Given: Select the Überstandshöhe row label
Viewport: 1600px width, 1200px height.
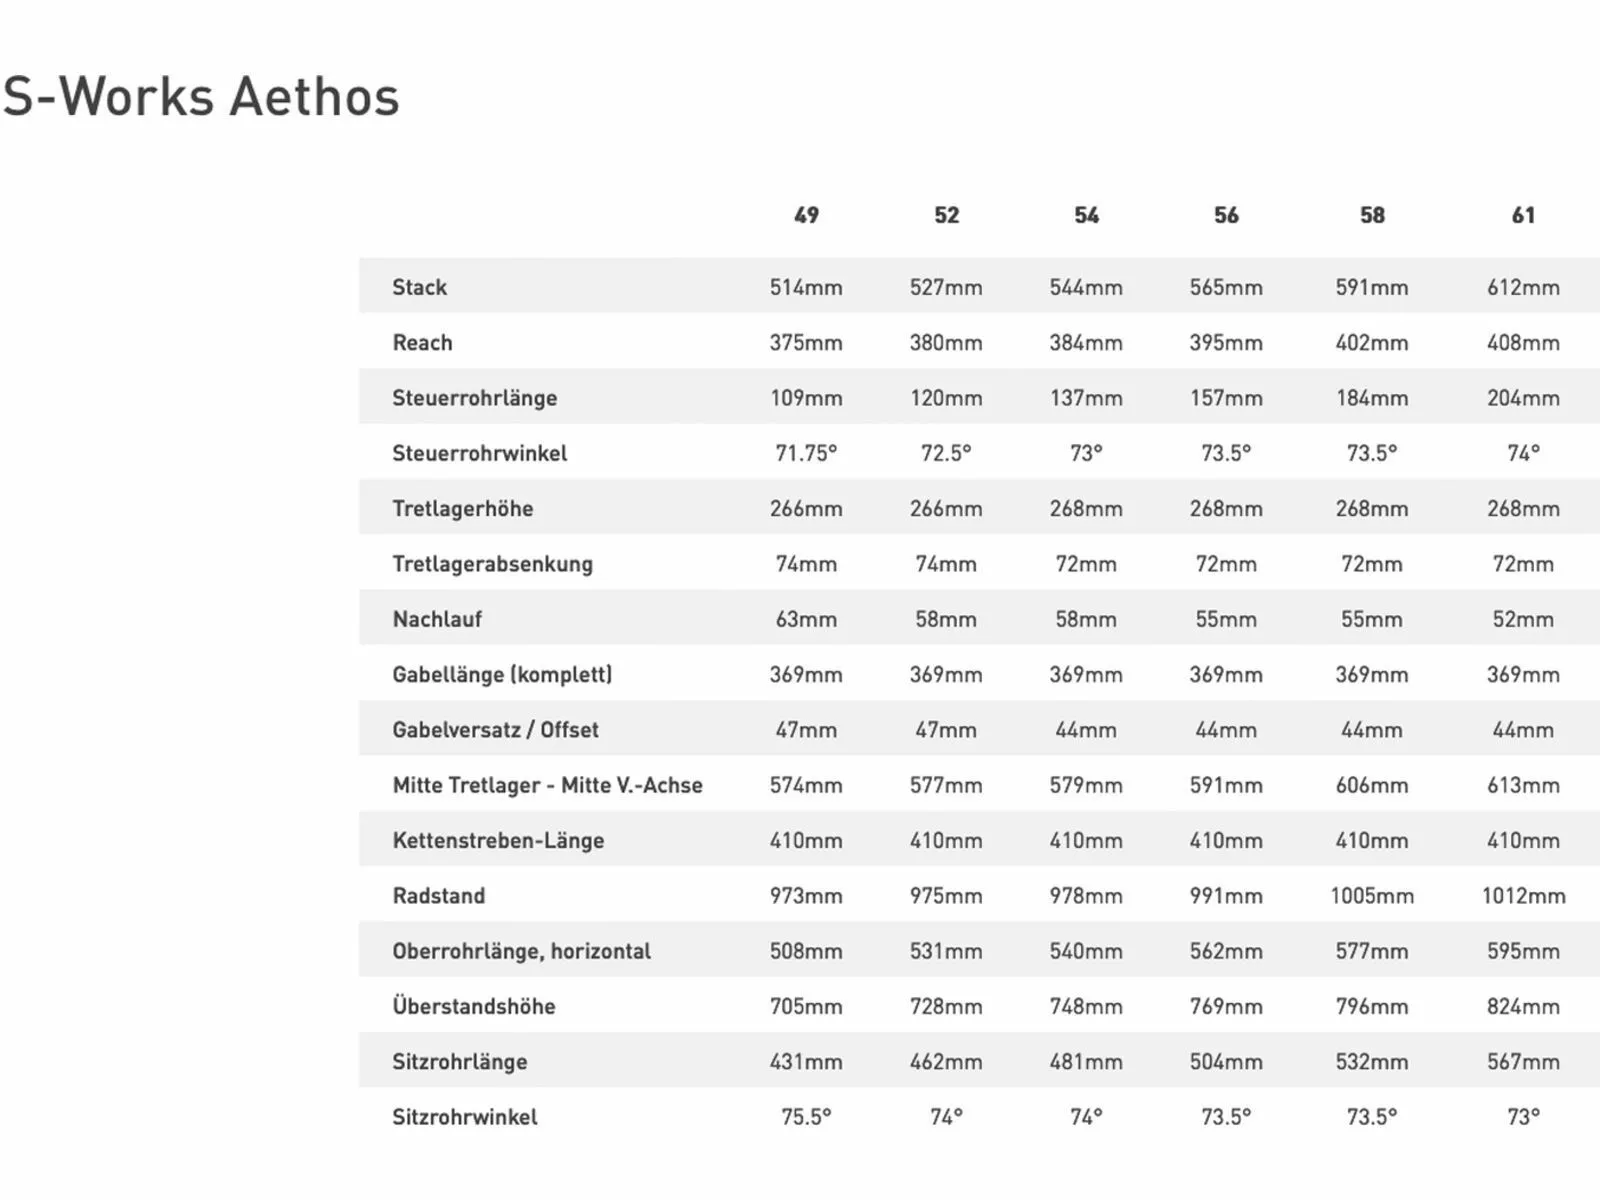Looking at the screenshot, I should 473,1007.
